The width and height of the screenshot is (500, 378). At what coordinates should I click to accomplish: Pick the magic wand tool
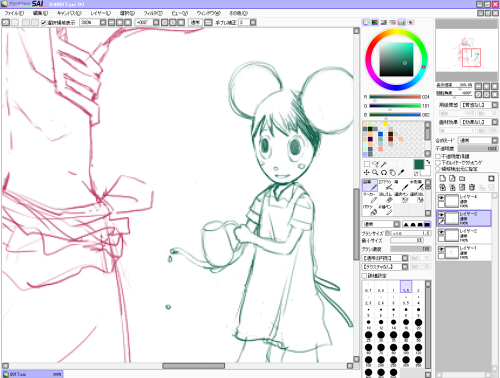pos(384,164)
